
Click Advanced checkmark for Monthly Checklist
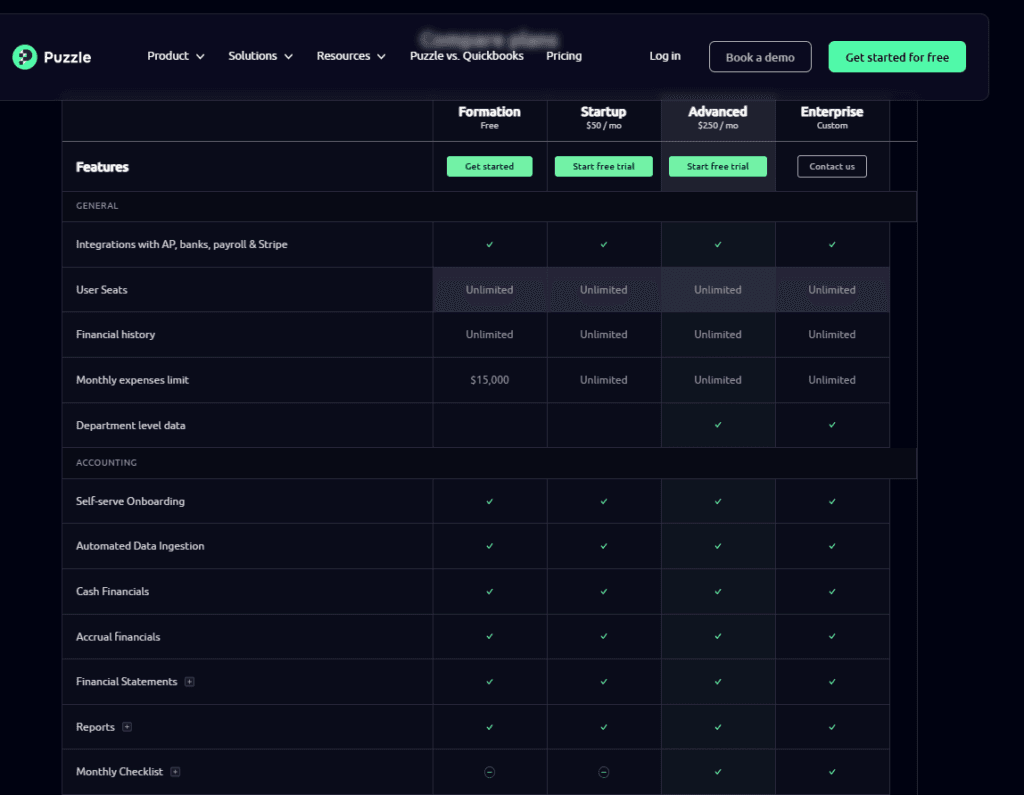pyautogui.click(x=718, y=772)
